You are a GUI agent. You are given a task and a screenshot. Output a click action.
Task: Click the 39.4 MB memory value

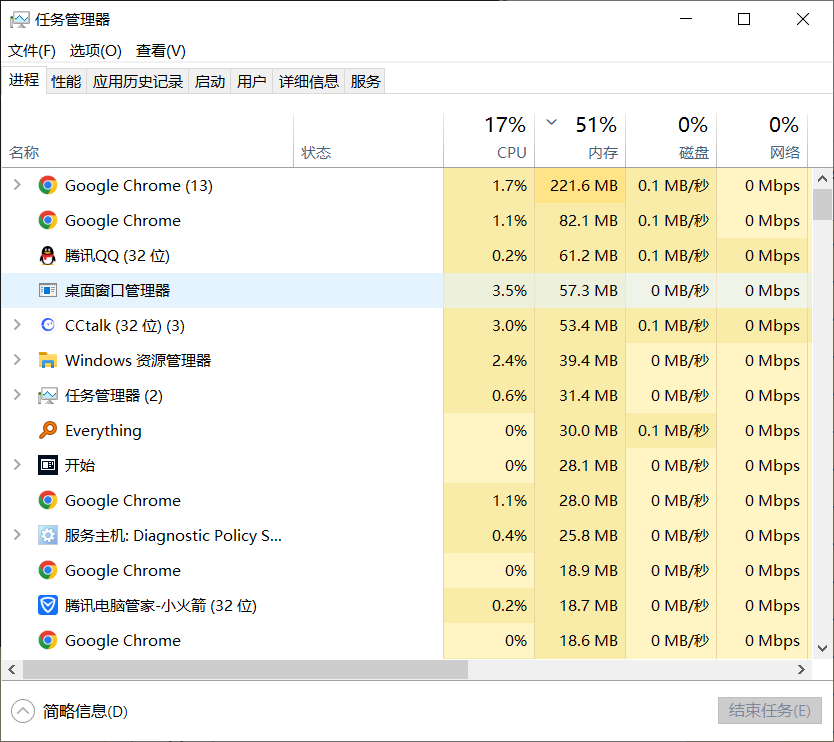tap(588, 361)
